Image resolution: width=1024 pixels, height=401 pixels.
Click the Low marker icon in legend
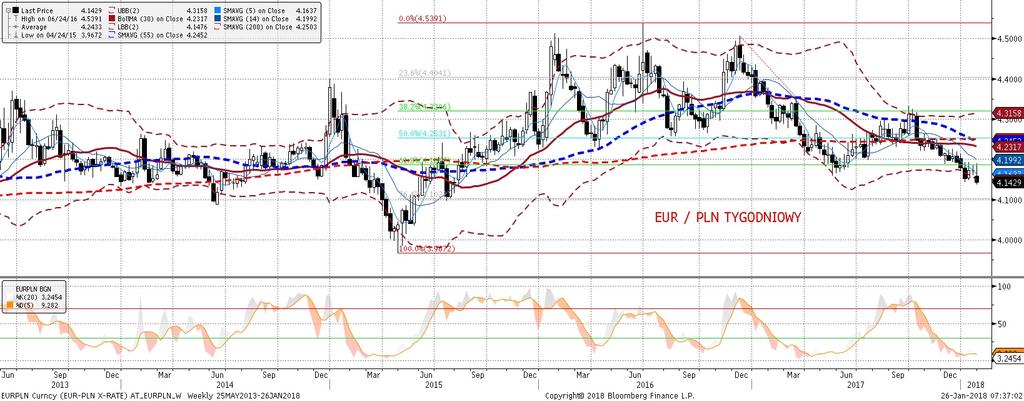click(16, 35)
